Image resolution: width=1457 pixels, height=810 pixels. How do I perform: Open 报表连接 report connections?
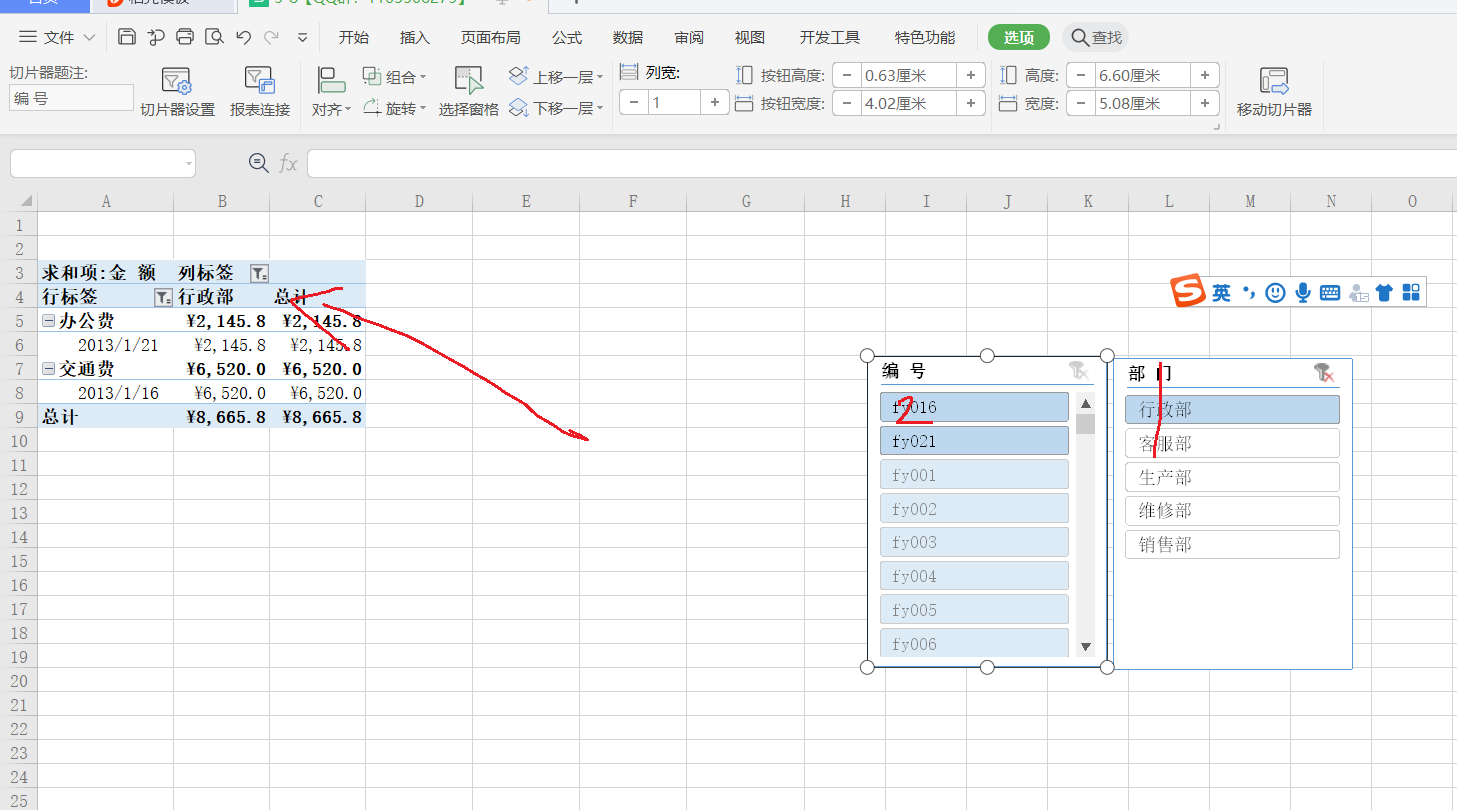(260, 92)
